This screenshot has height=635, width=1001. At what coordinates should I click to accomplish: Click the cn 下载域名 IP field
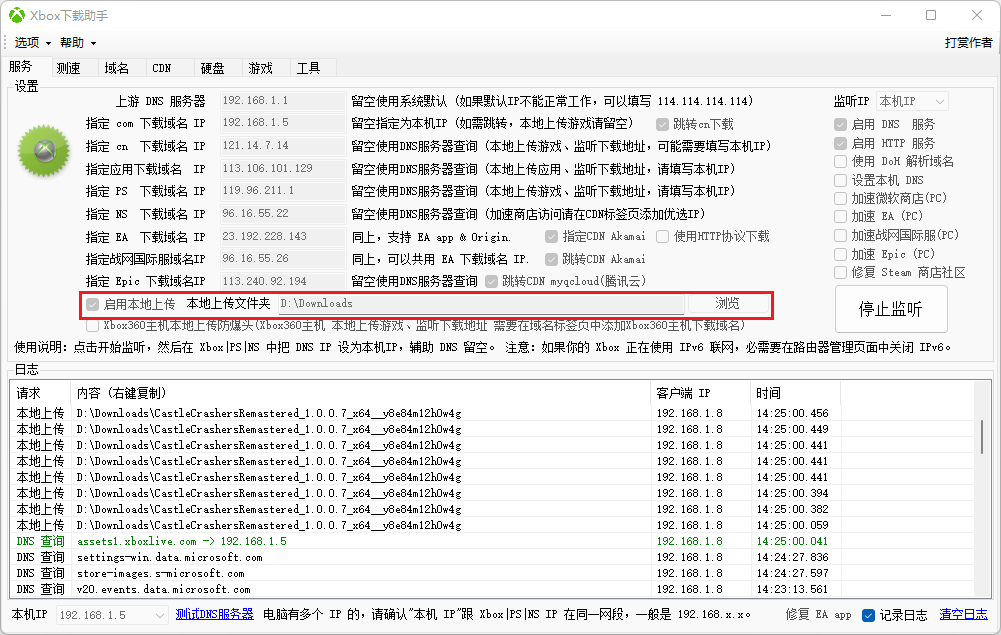point(283,146)
